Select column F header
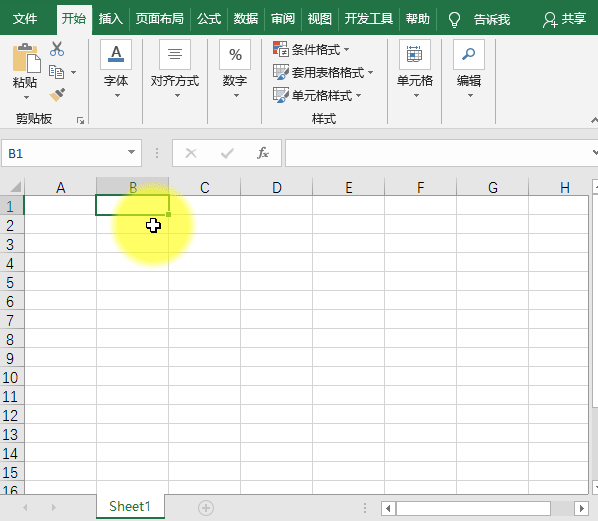The height and width of the screenshot is (521, 598). (420, 187)
